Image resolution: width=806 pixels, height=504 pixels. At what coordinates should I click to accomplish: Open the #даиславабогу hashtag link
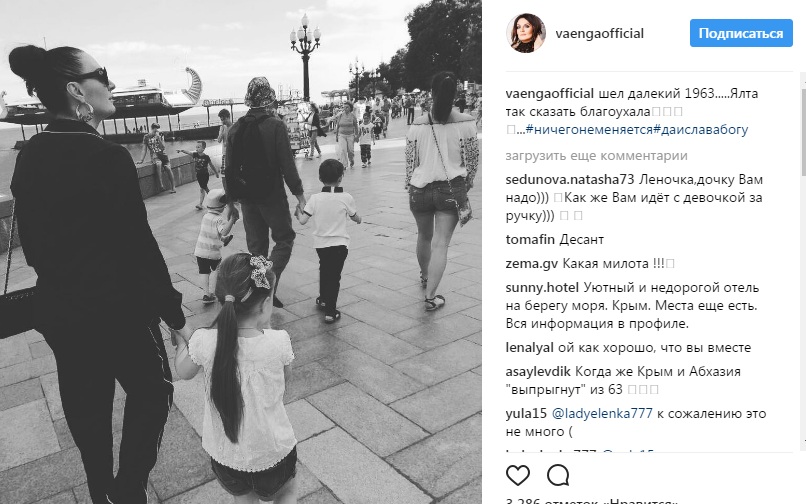701,130
